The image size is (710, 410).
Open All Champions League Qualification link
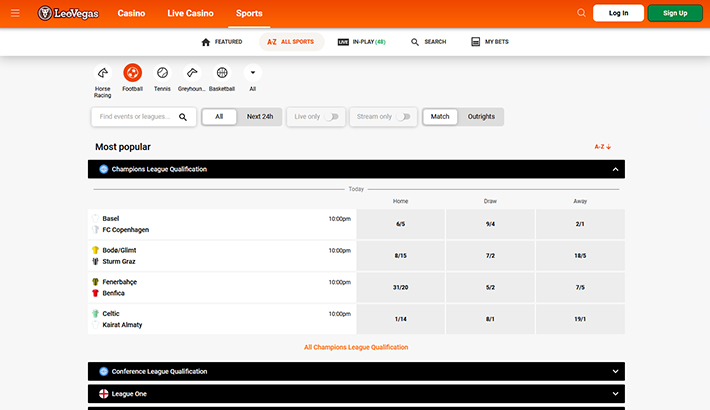point(355,347)
